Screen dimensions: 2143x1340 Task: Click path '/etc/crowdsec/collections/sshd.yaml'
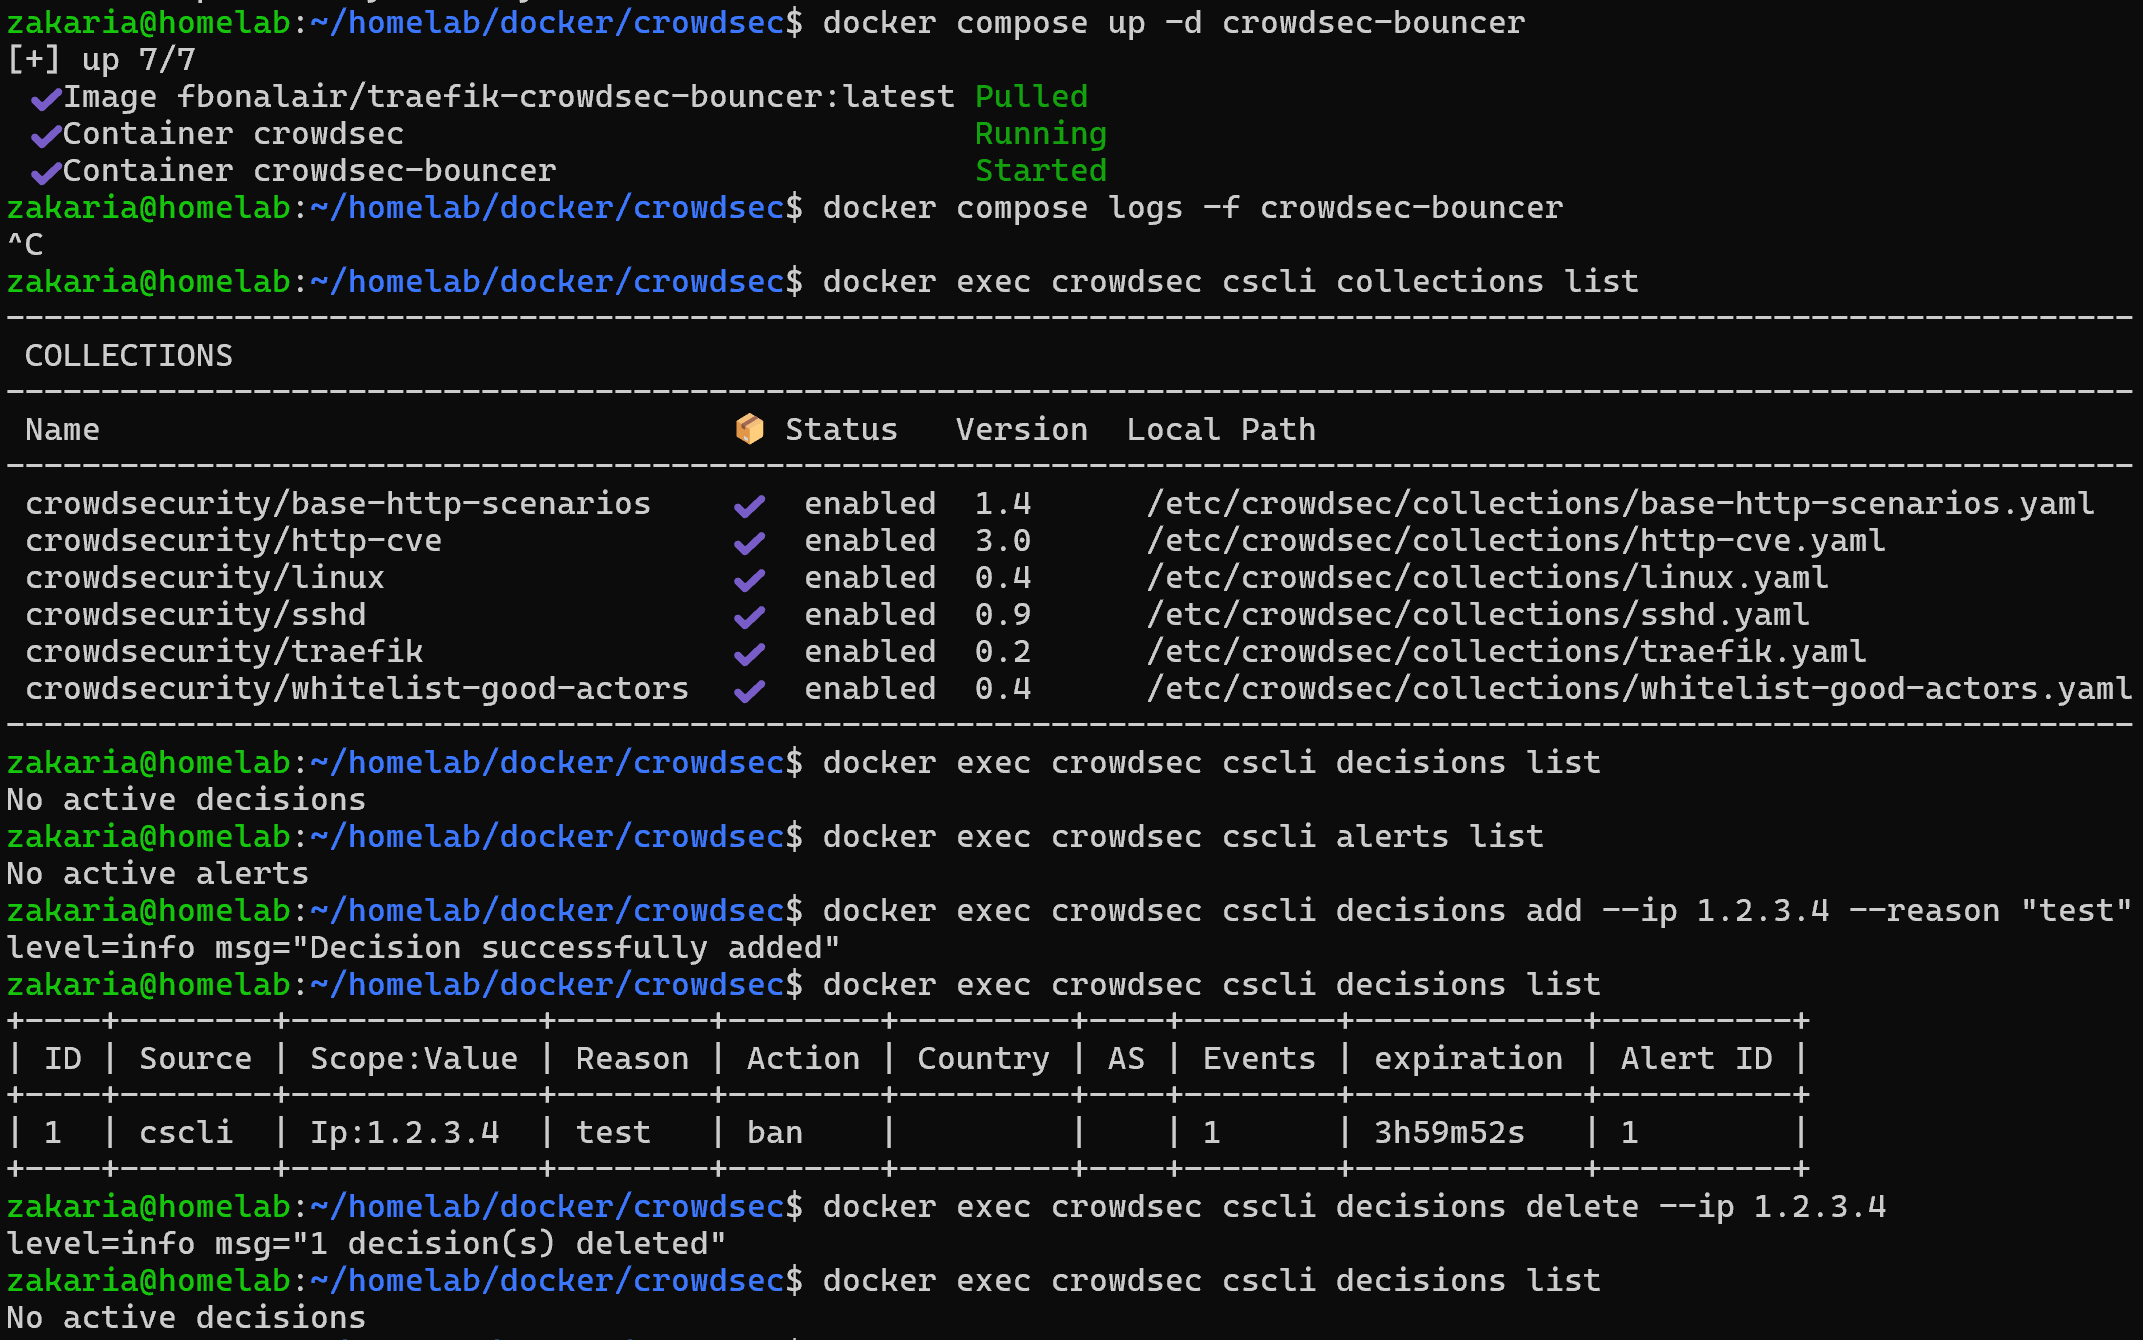click(x=1478, y=615)
